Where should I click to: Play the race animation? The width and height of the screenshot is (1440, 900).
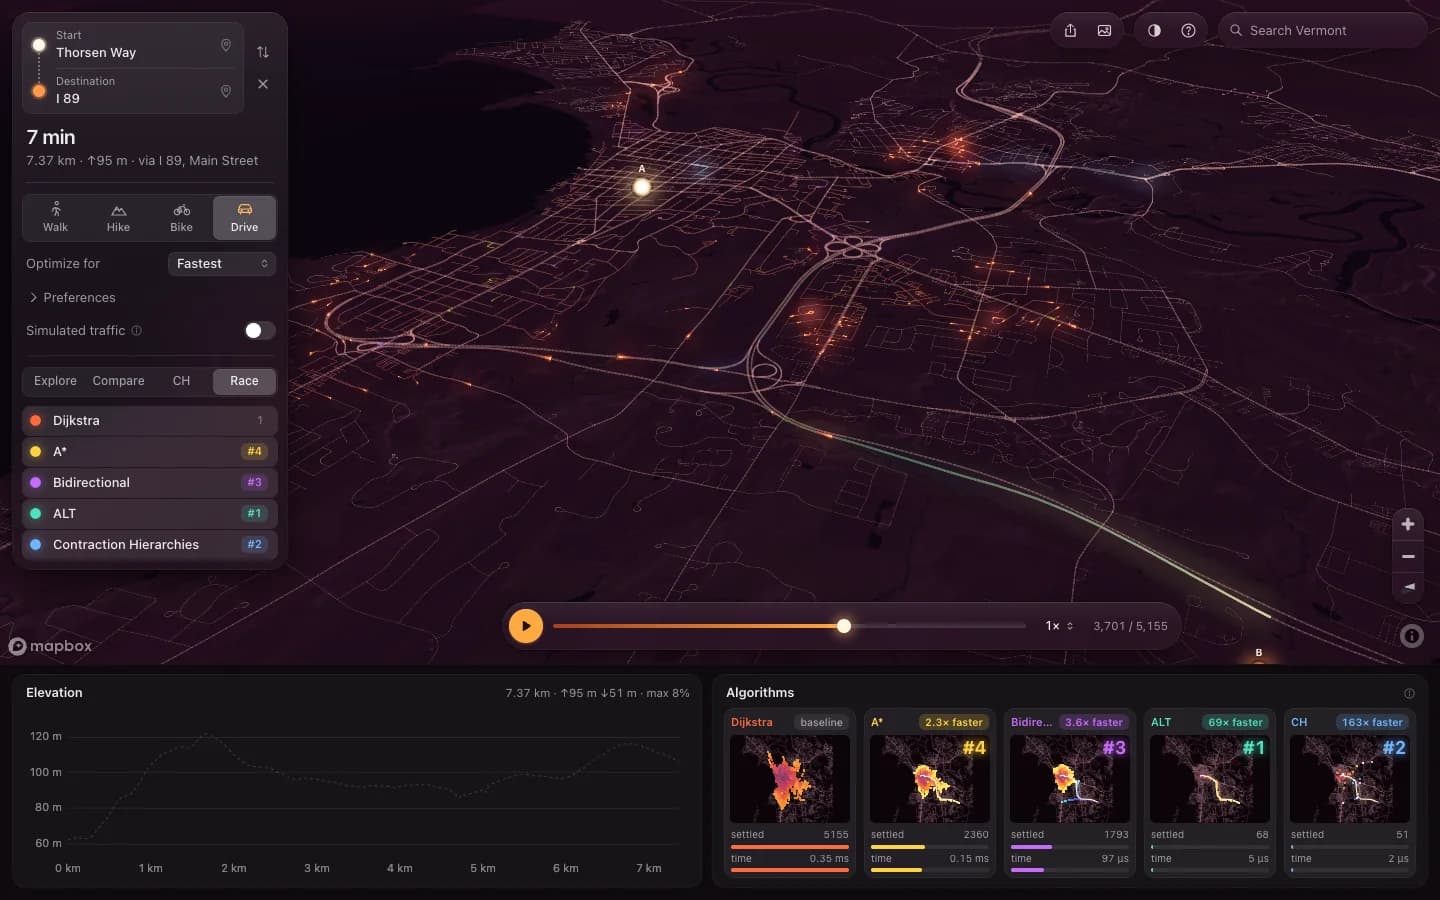[526, 626]
